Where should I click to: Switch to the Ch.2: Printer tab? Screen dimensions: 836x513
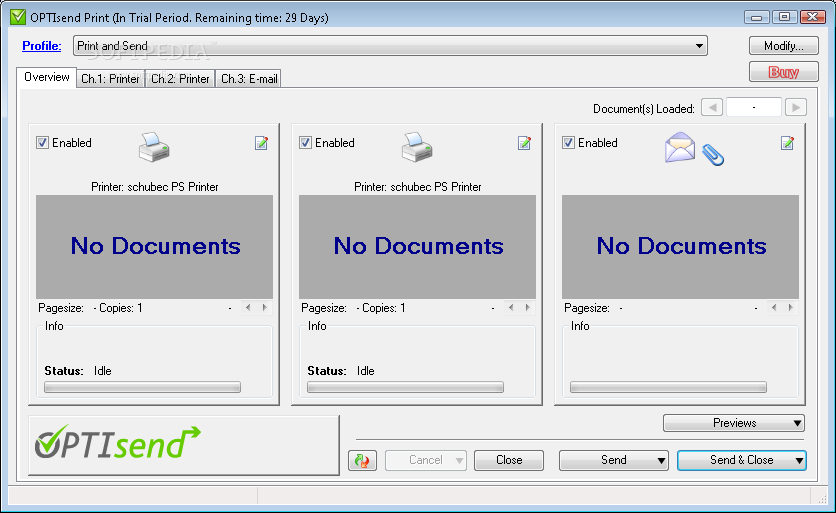pyautogui.click(x=180, y=79)
